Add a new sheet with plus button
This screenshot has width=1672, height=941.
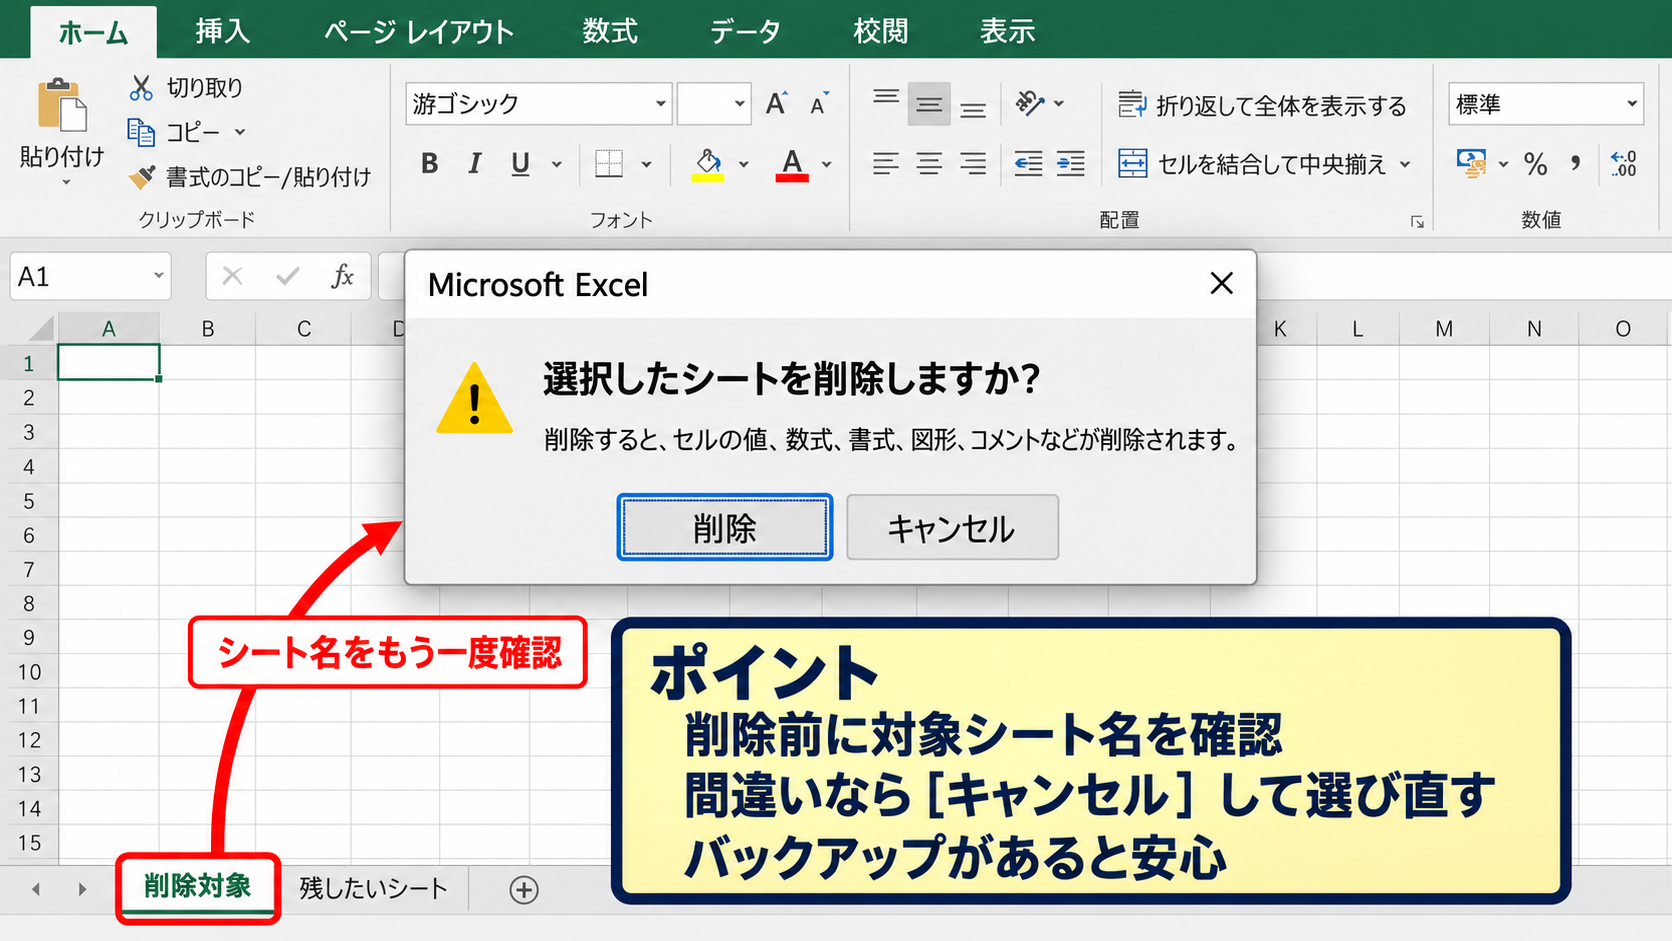click(524, 889)
